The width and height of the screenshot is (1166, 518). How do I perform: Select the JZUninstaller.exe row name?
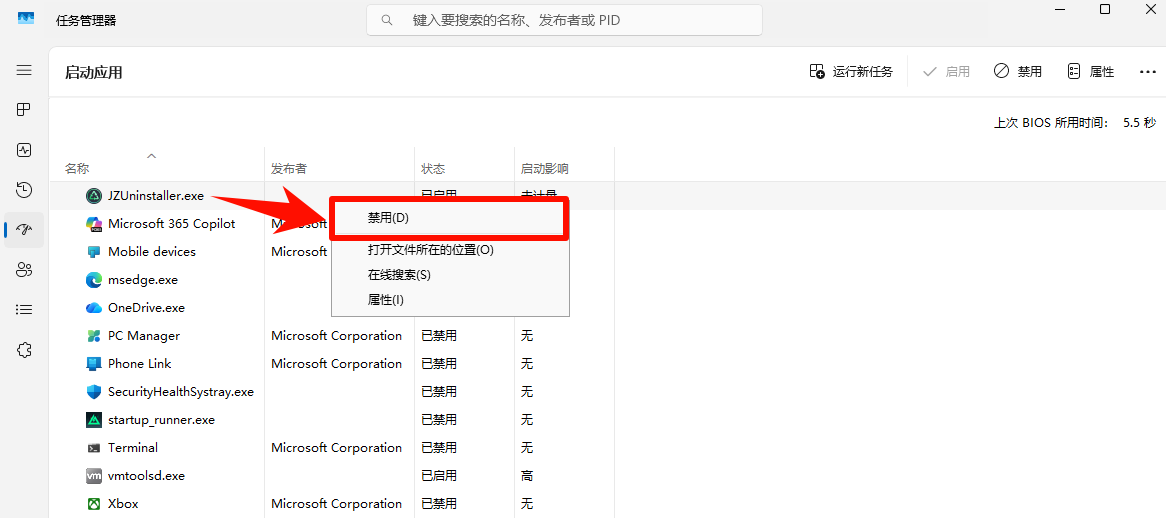tap(155, 195)
